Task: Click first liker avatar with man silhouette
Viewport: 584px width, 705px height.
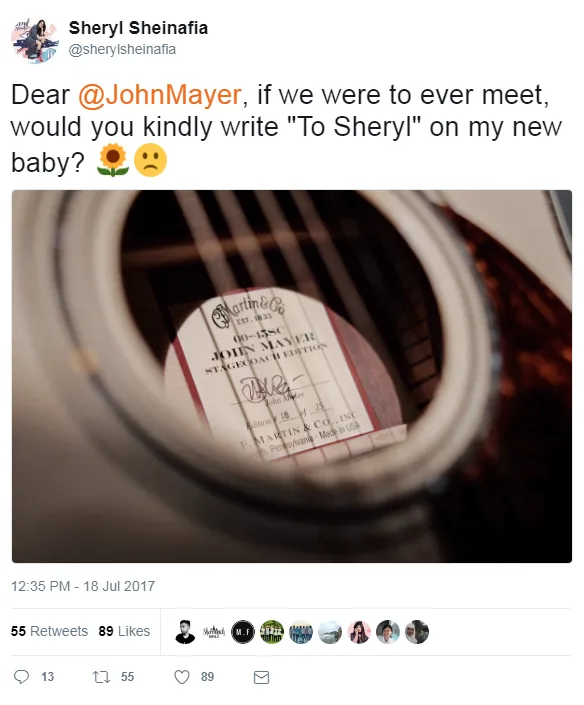Action: [185, 632]
